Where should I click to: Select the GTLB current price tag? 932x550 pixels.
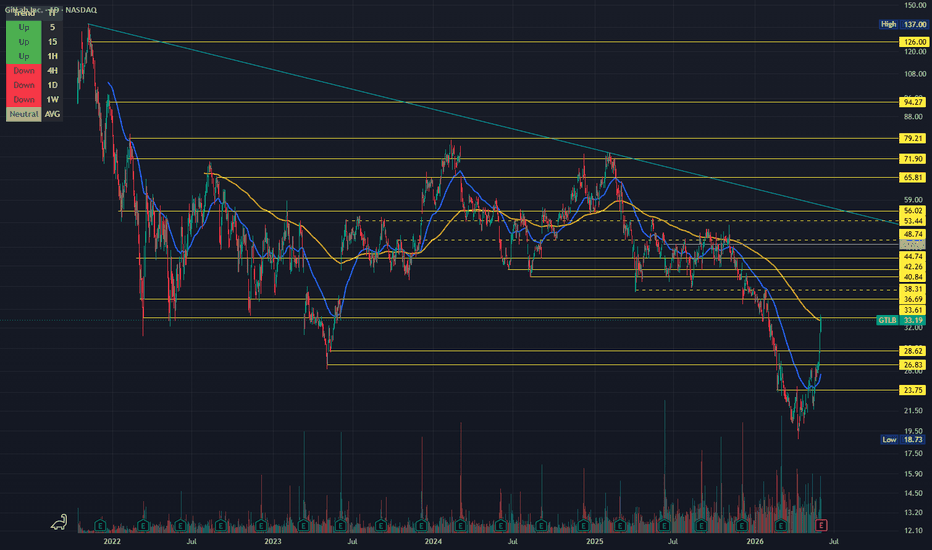[x=887, y=320]
